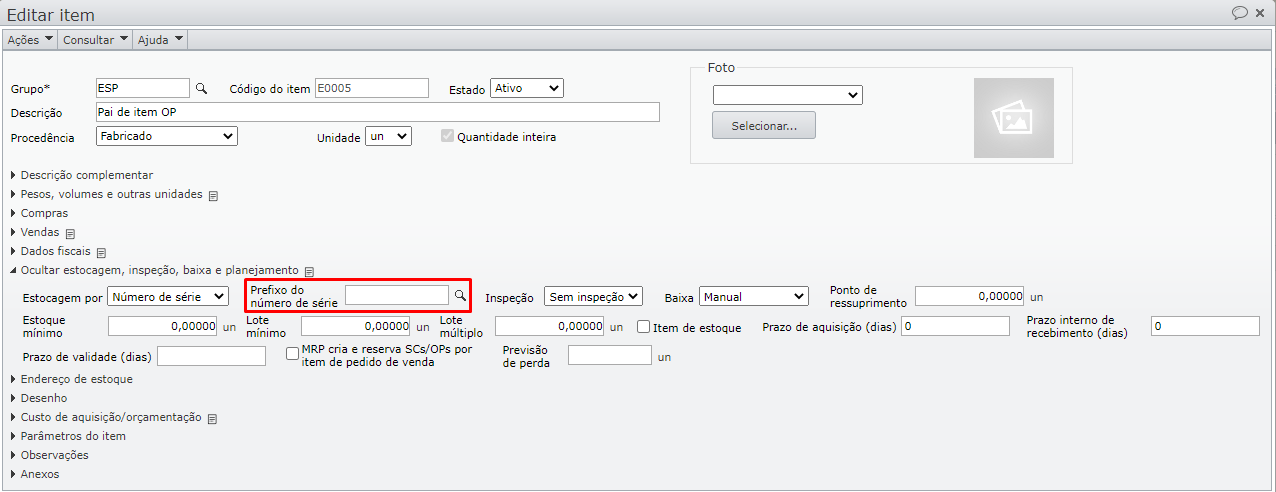The width and height of the screenshot is (1276, 492).
Task: Click the serial number prefix search icon
Action: tap(460, 295)
